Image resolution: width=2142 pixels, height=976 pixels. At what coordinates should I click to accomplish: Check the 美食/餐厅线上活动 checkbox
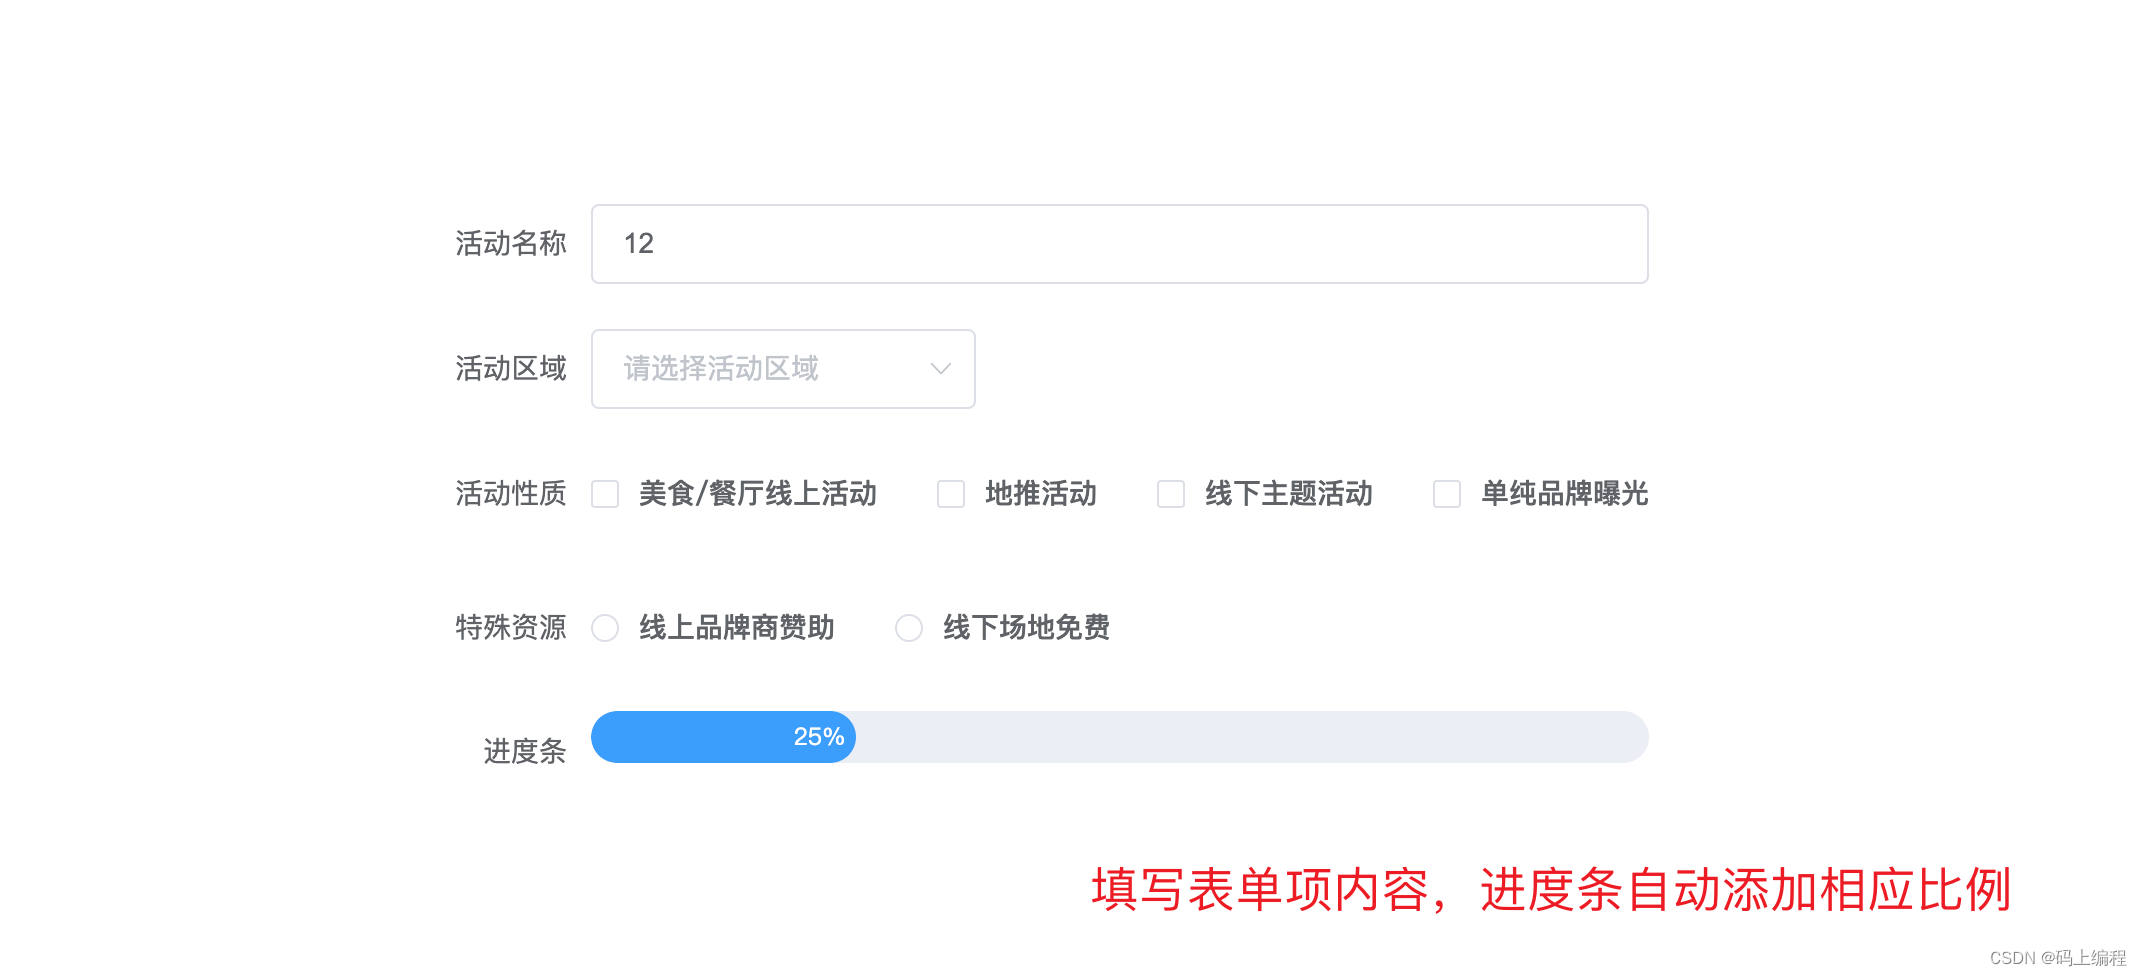605,494
